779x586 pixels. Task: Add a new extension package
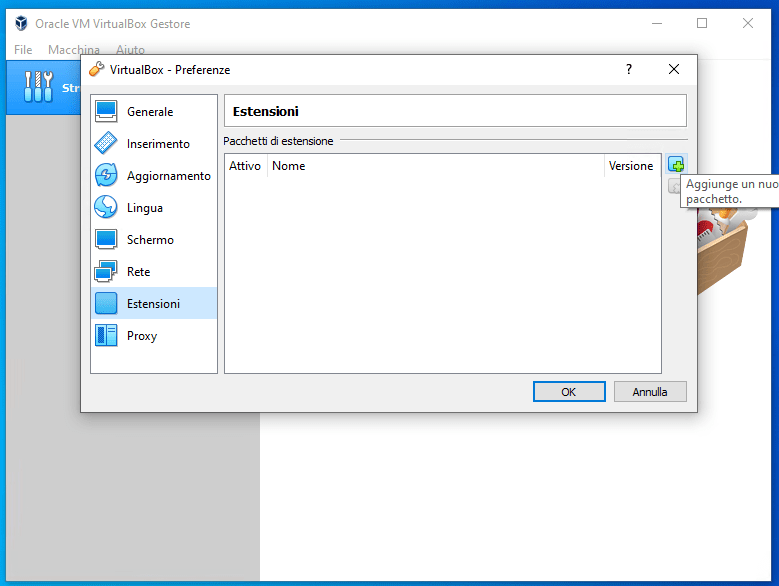click(677, 165)
